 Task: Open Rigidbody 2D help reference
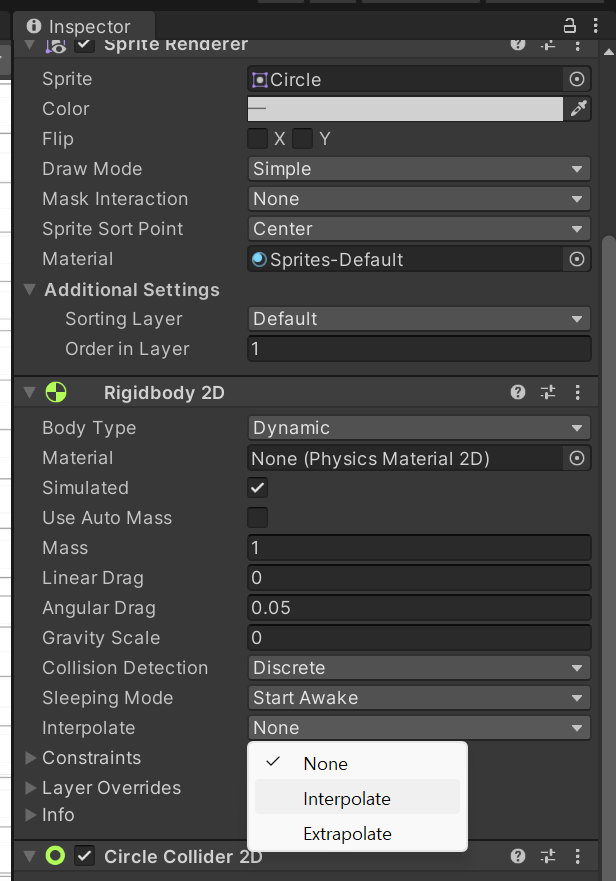point(518,392)
